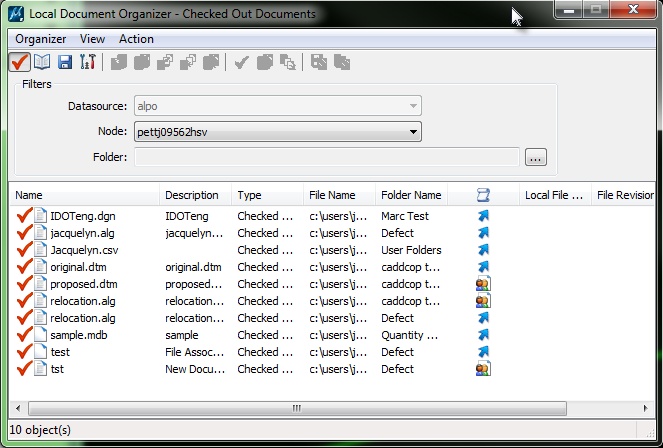Viewport: 663px width, 448px height.
Task: Click the application logo in the title bar
Action: [16, 14]
